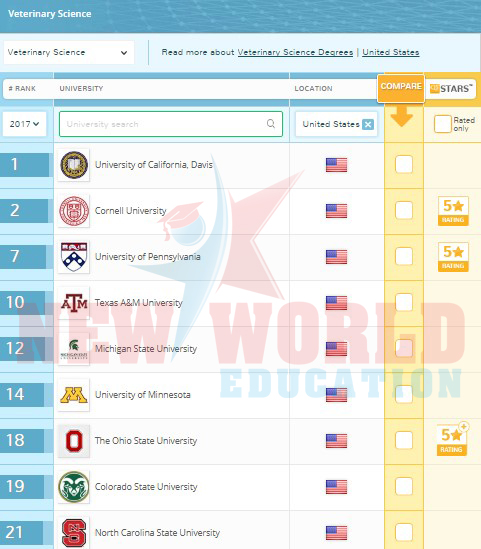481x549 pixels.
Task: Open the University of Pennsylvania page
Action: pyautogui.click(x=148, y=257)
